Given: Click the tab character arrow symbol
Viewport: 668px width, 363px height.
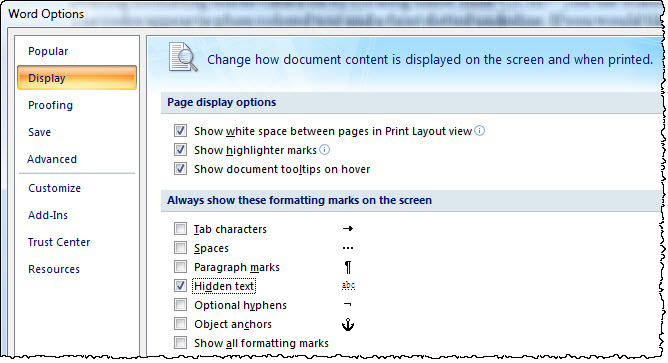Looking at the screenshot, I should 348,229.
